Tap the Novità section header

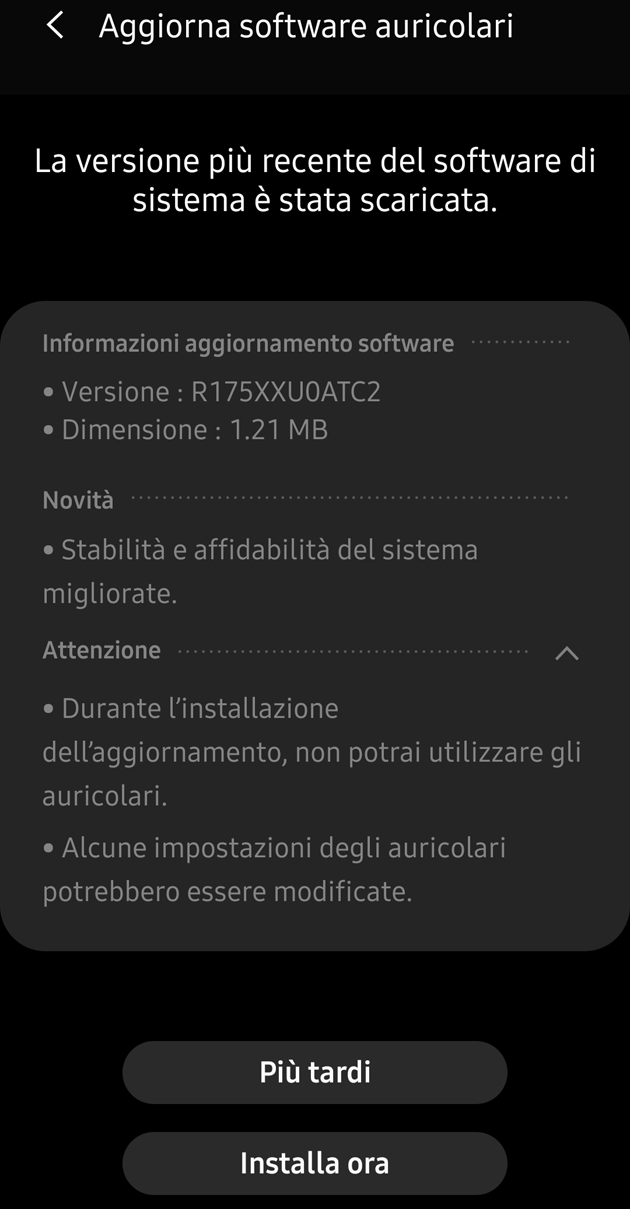[78, 500]
